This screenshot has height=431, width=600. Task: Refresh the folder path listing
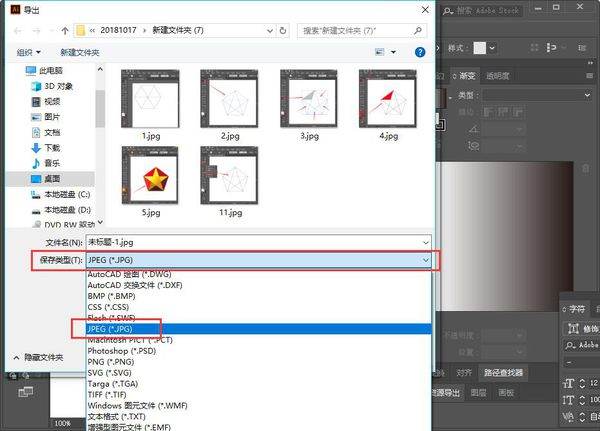point(283,31)
